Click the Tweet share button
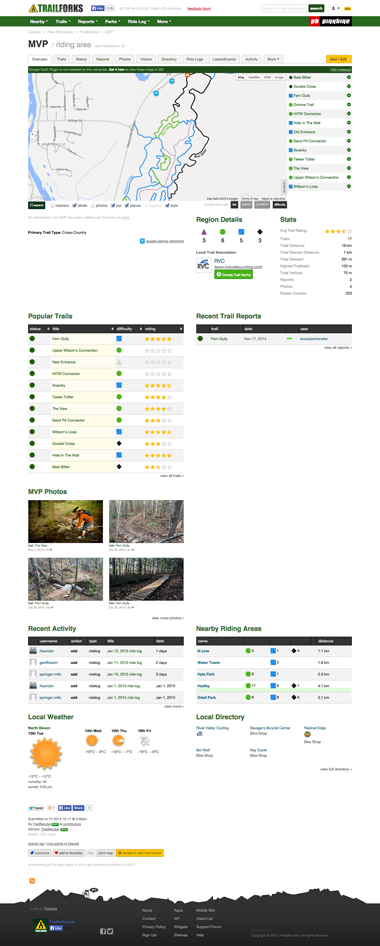 [x=36, y=807]
